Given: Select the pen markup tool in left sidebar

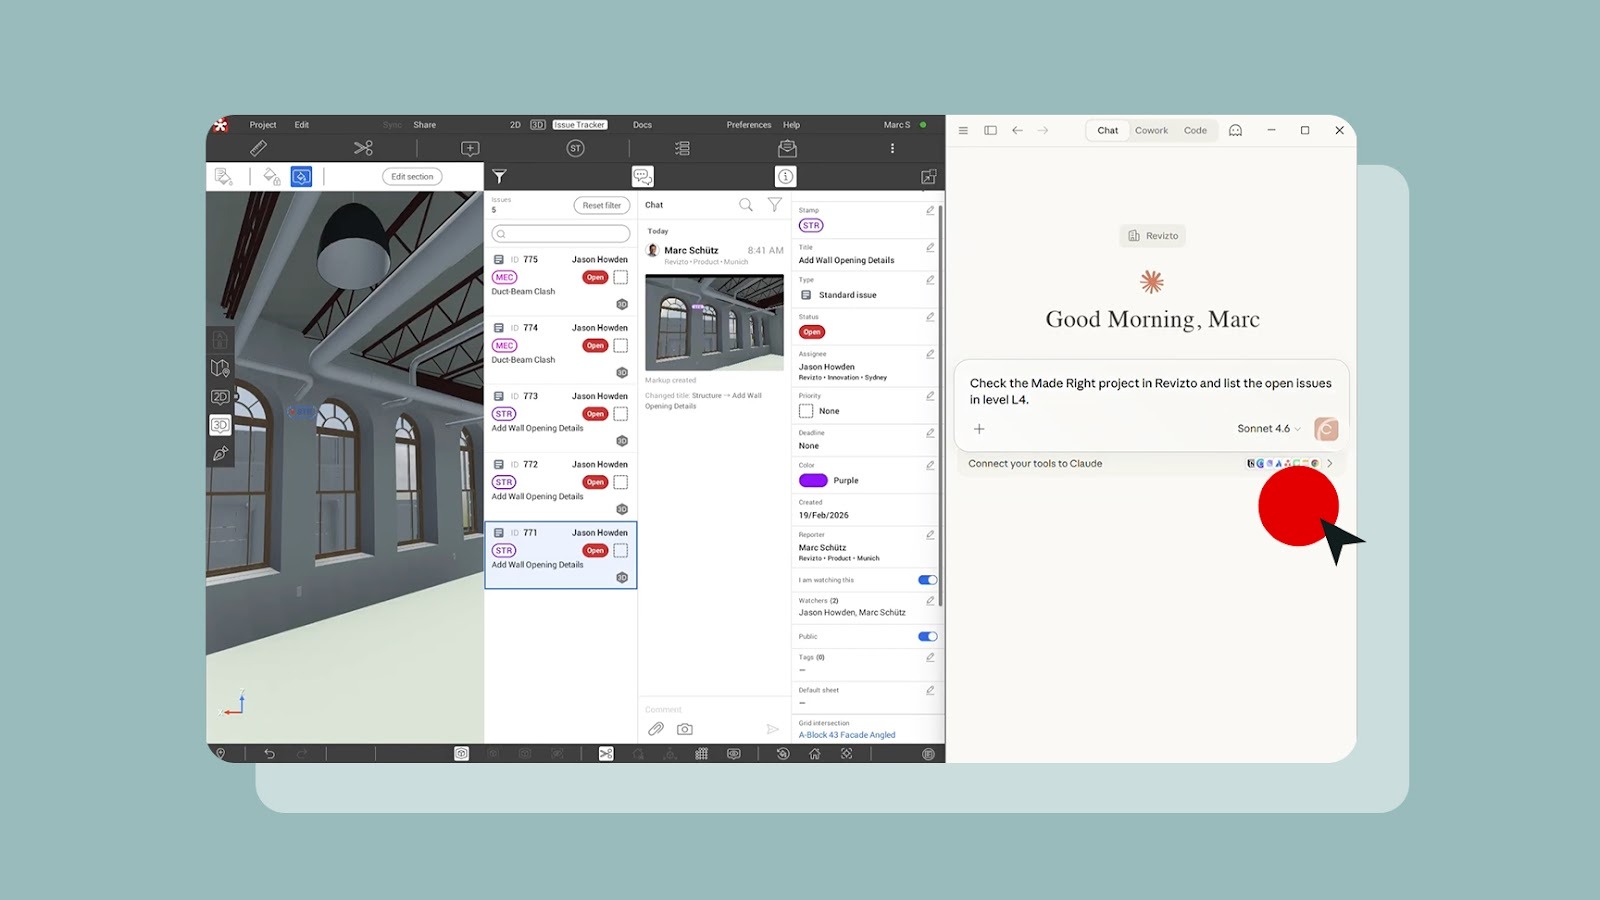Looking at the screenshot, I should tap(220, 453).
